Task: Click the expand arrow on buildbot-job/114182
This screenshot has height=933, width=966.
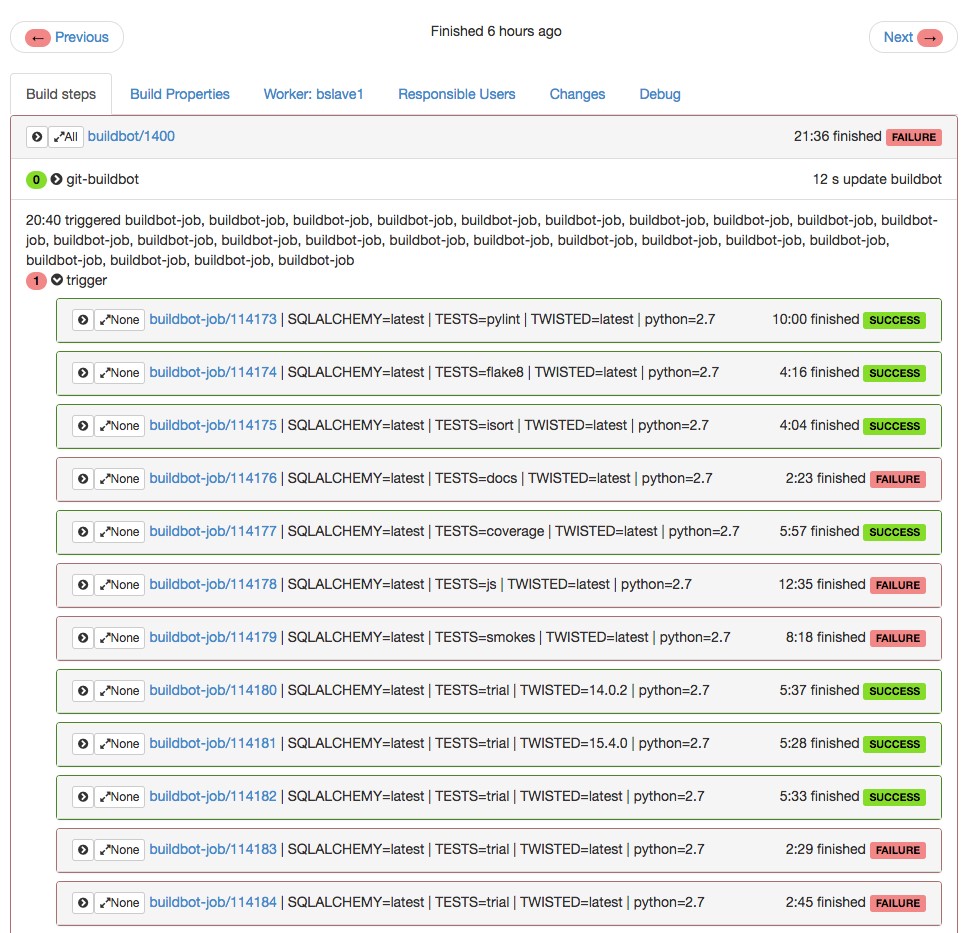Action: tap(83, 796)
